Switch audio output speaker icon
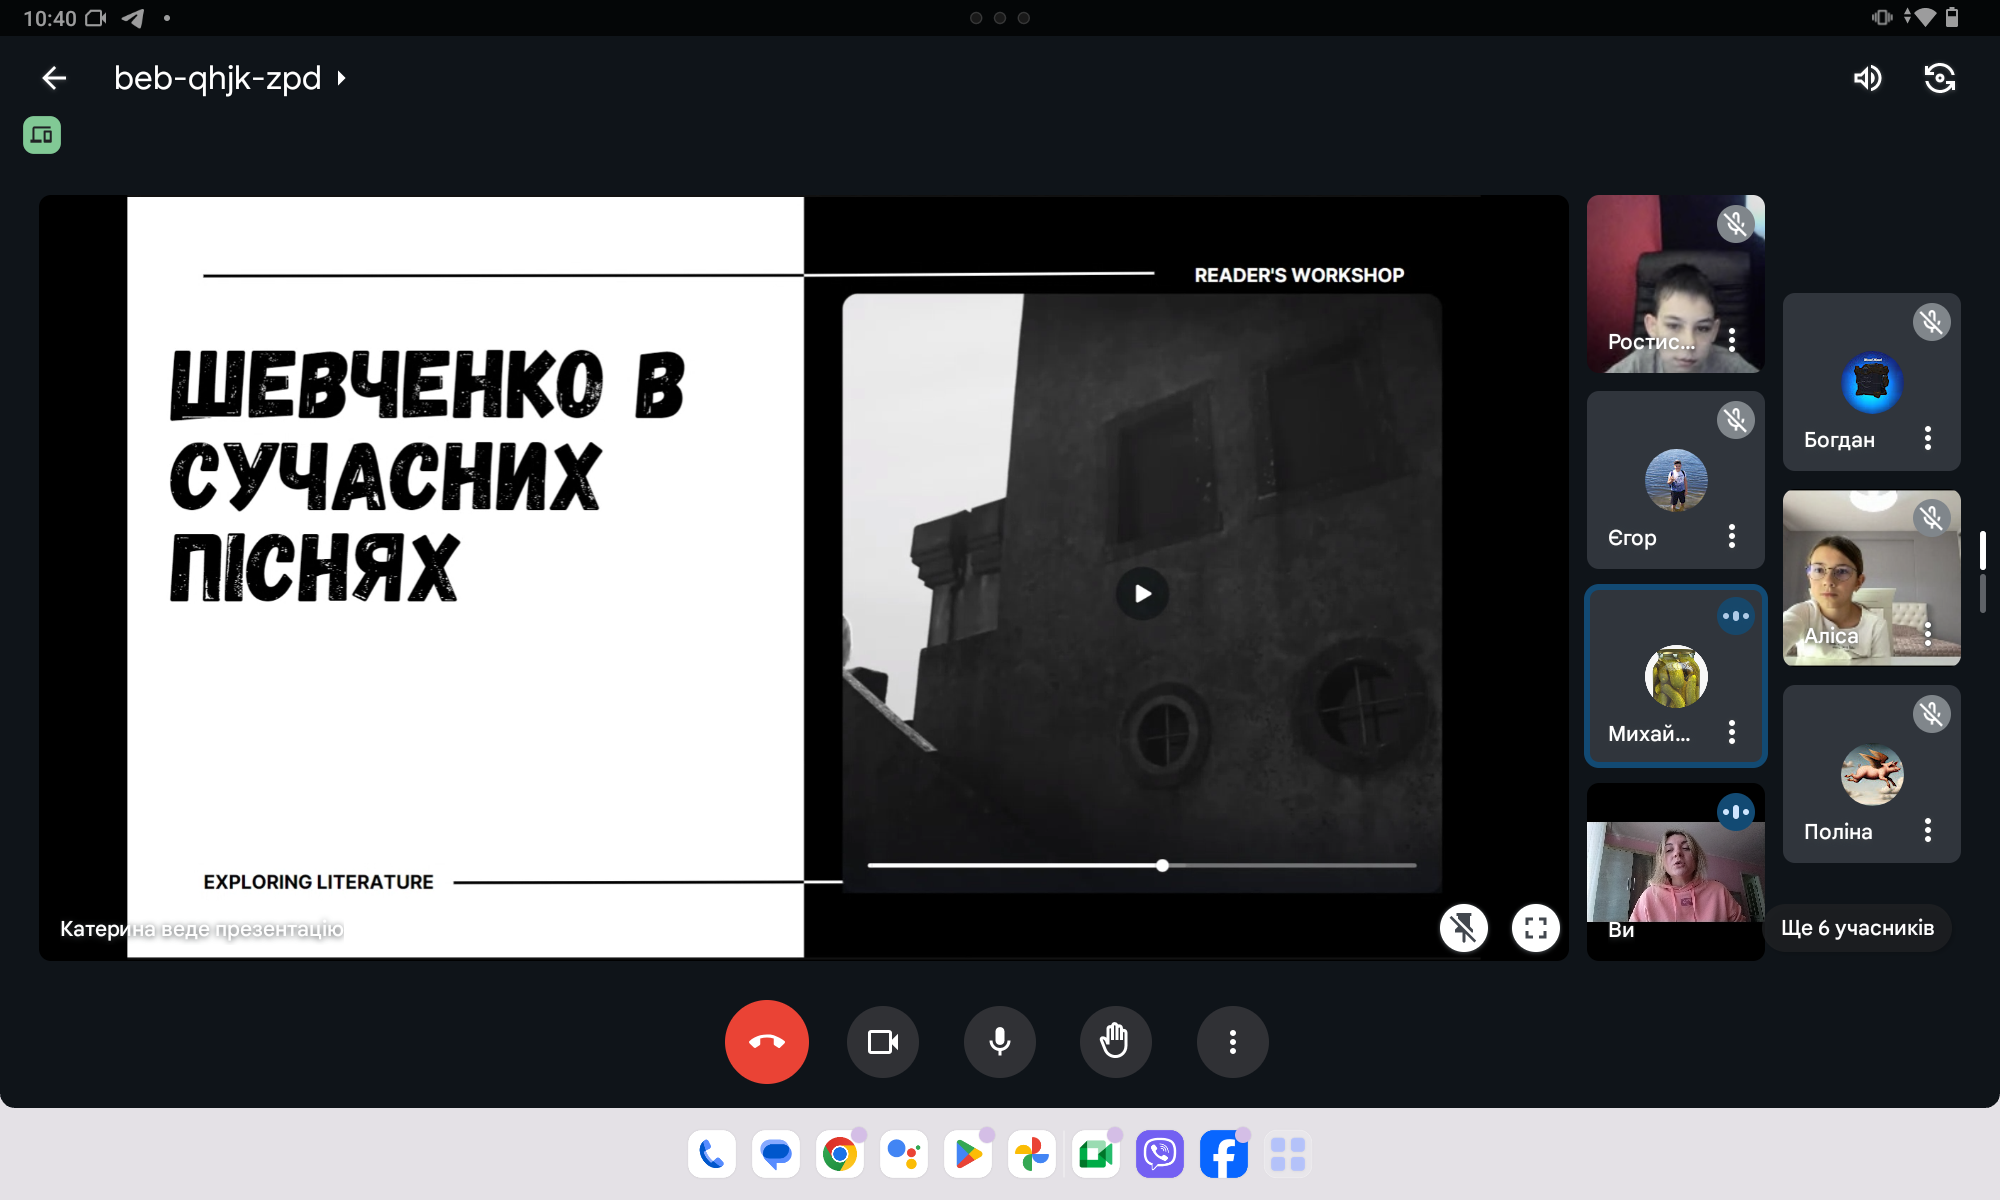Viewport: 2000px width, 1200px height. pyautogui.click(x=1867, y=78)
